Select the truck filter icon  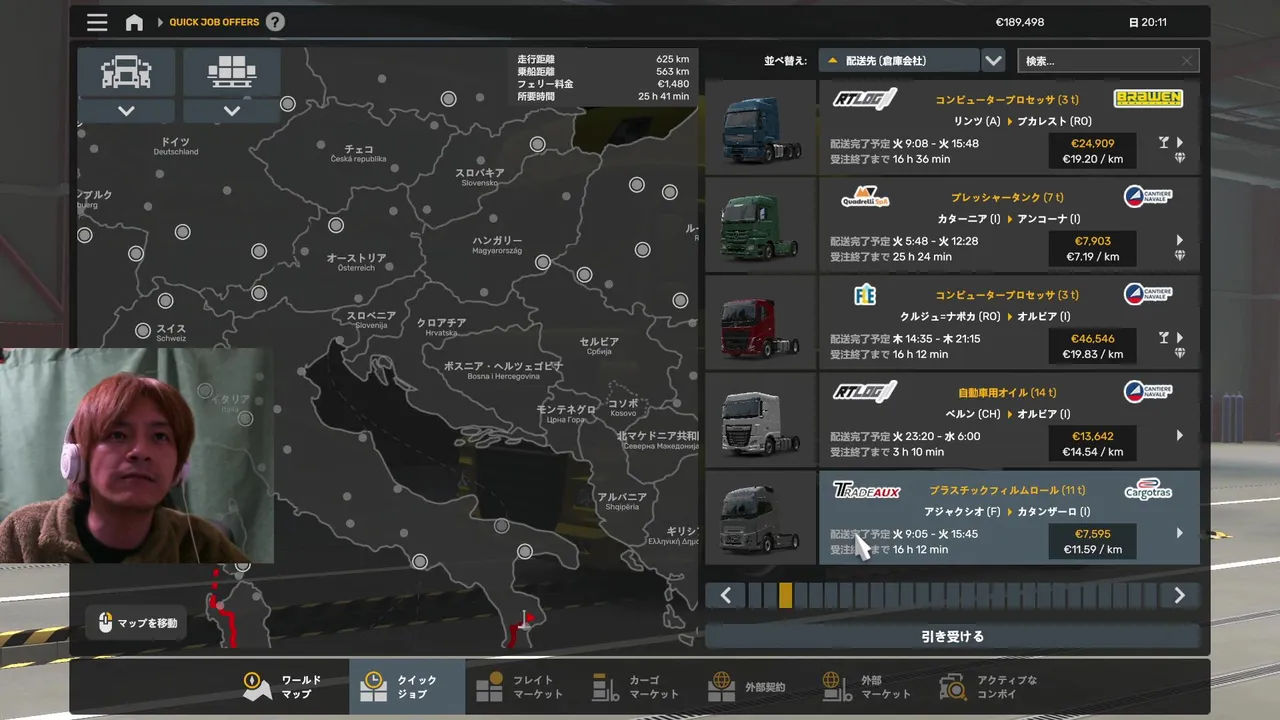(x=126, y=72)
